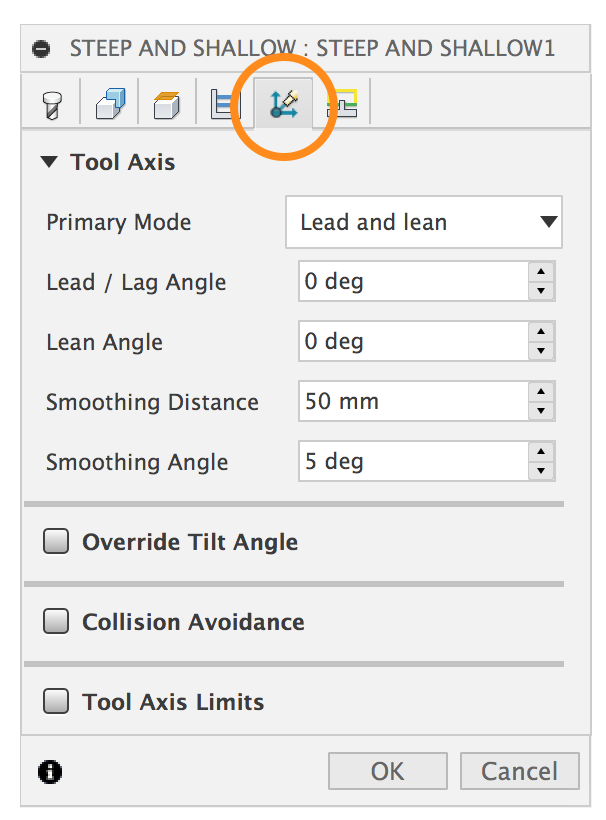This screenshot has height=820, width=606.
Task: Click OK to confirm settings
Action: click(x=387, y=771)
